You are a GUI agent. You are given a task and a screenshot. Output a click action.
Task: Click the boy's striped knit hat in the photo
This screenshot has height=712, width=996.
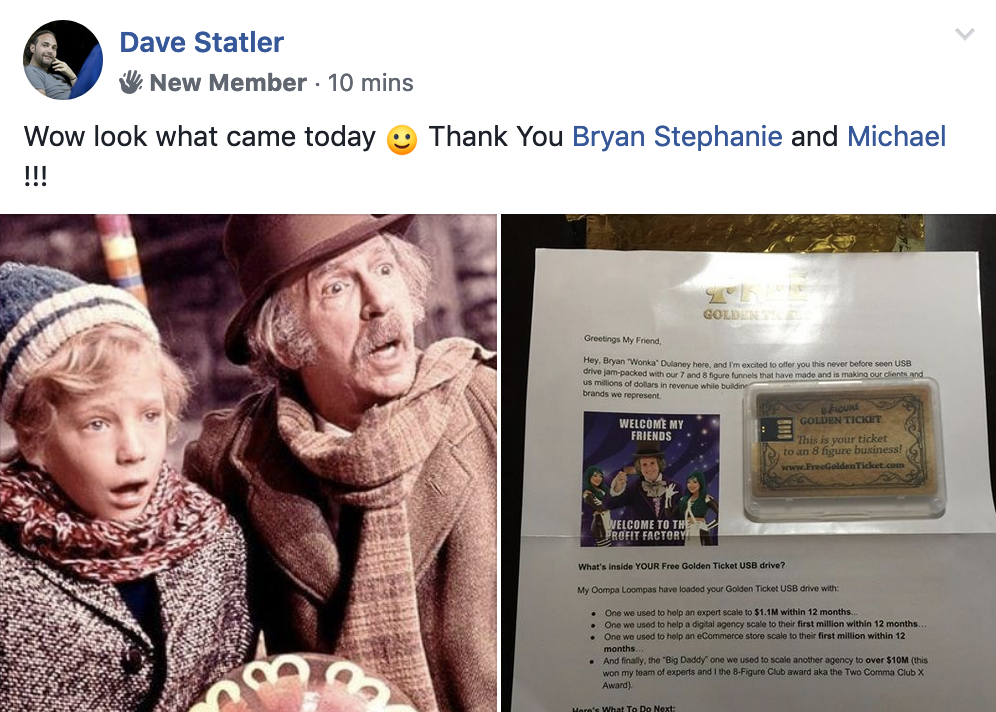tap(74, 328)
